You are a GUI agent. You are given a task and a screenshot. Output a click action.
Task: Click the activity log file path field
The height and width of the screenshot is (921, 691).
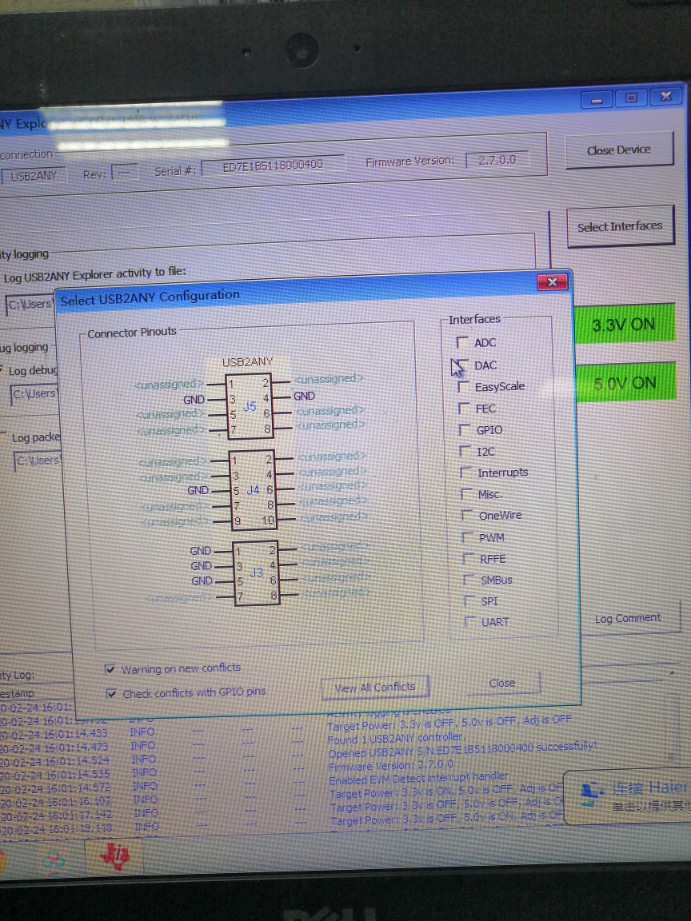pyautogui.click(x=30, y=304)
